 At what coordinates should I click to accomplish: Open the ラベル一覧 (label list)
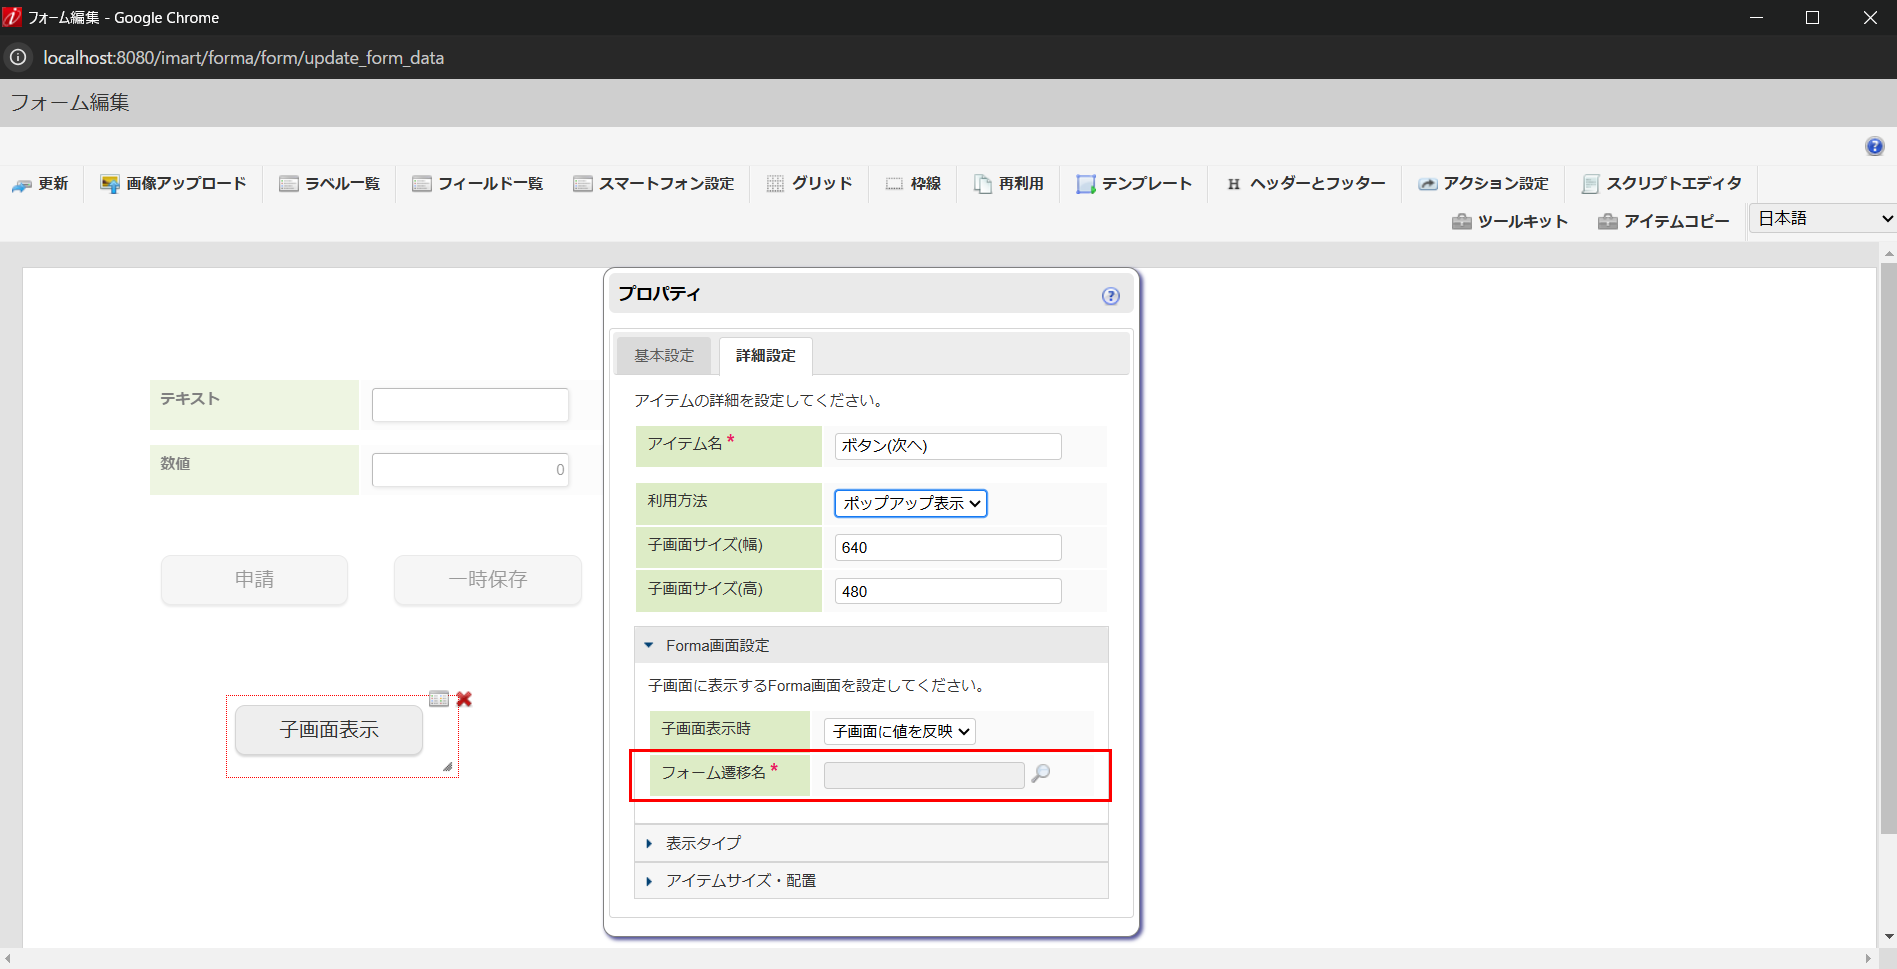click(329, 183)
